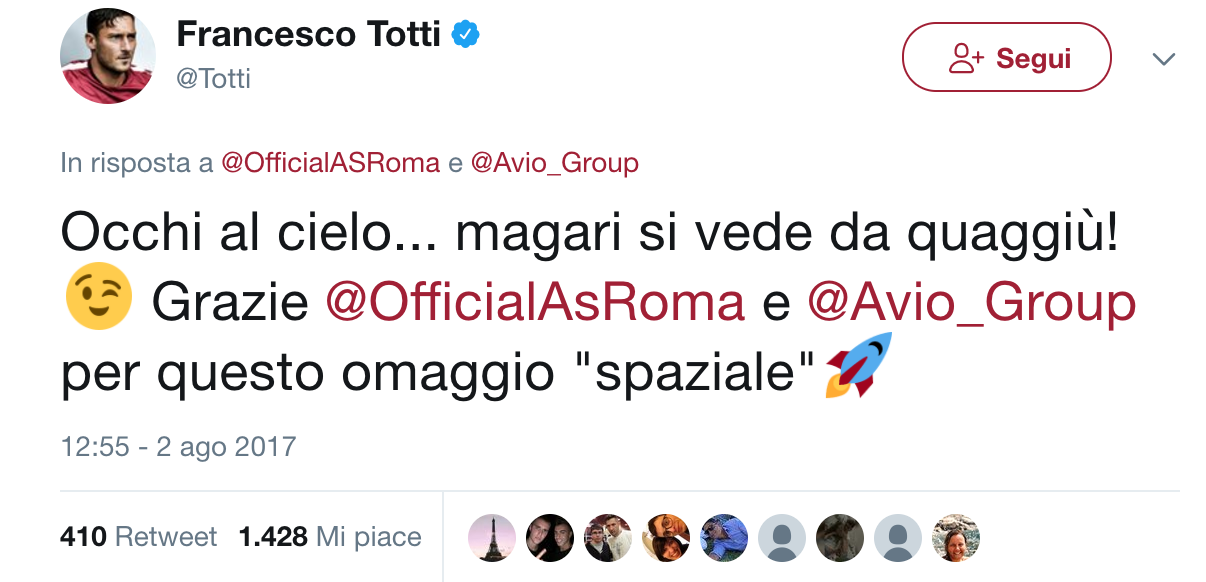Click the rocket emoji
This screenshot has height=582, width=1206.
pos(857,367)
